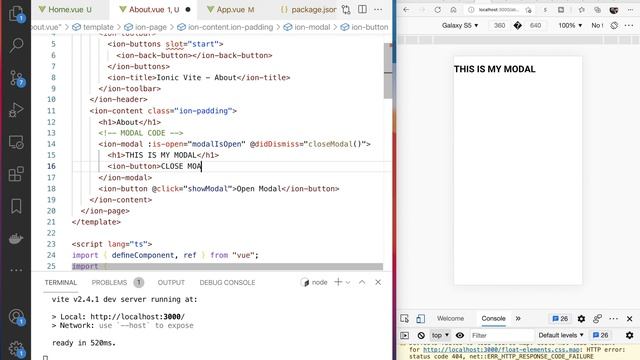
Task: Switch to DevTools Welcome tab
Action: [450, 318]
